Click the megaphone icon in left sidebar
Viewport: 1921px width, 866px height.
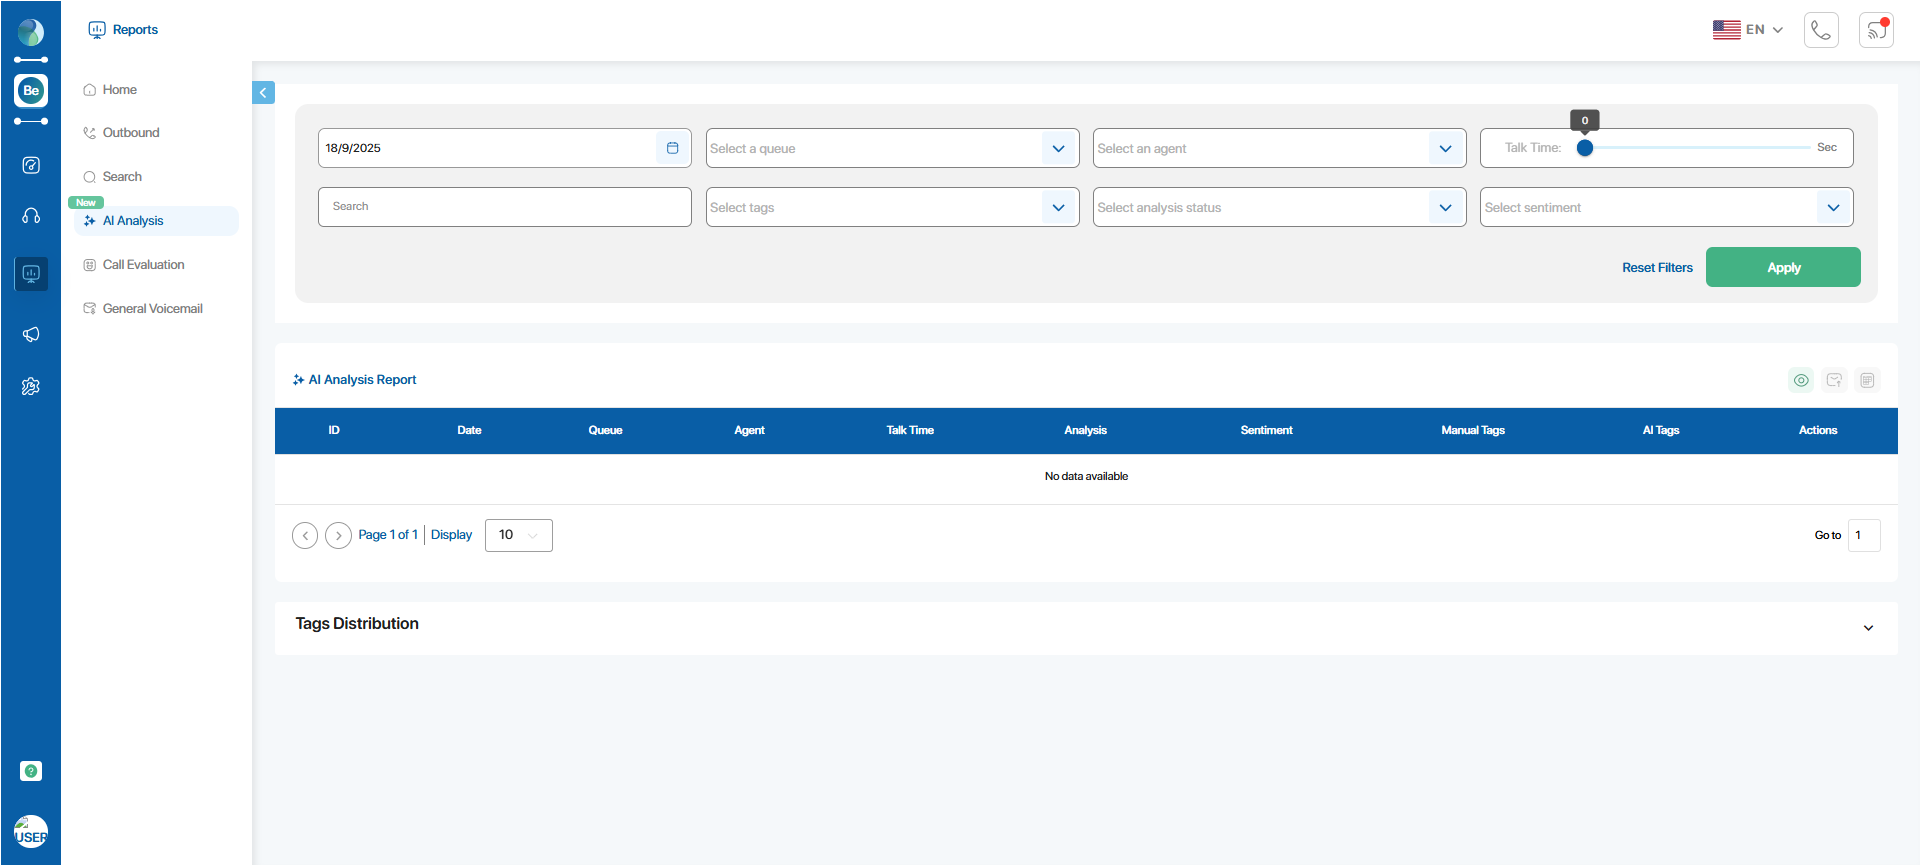[31, 334]
